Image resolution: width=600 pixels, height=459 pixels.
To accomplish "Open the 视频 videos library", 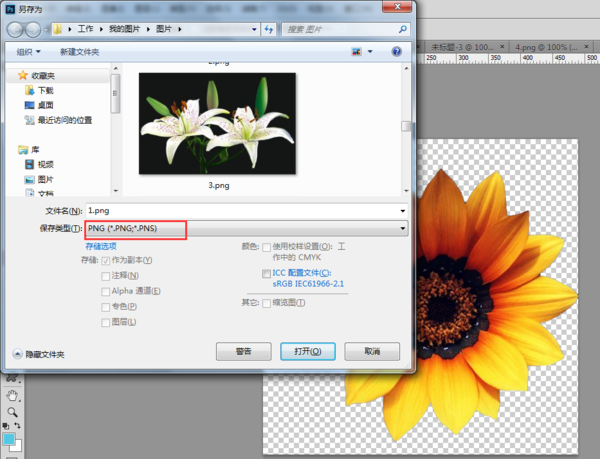I will (39, 164).
